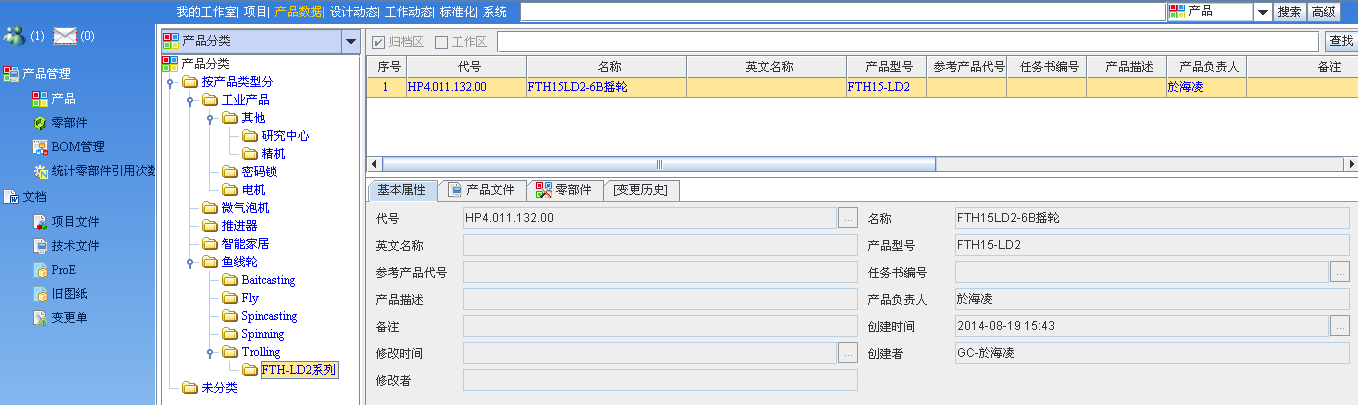Click the 产品管理 section icon

[11, 74]
